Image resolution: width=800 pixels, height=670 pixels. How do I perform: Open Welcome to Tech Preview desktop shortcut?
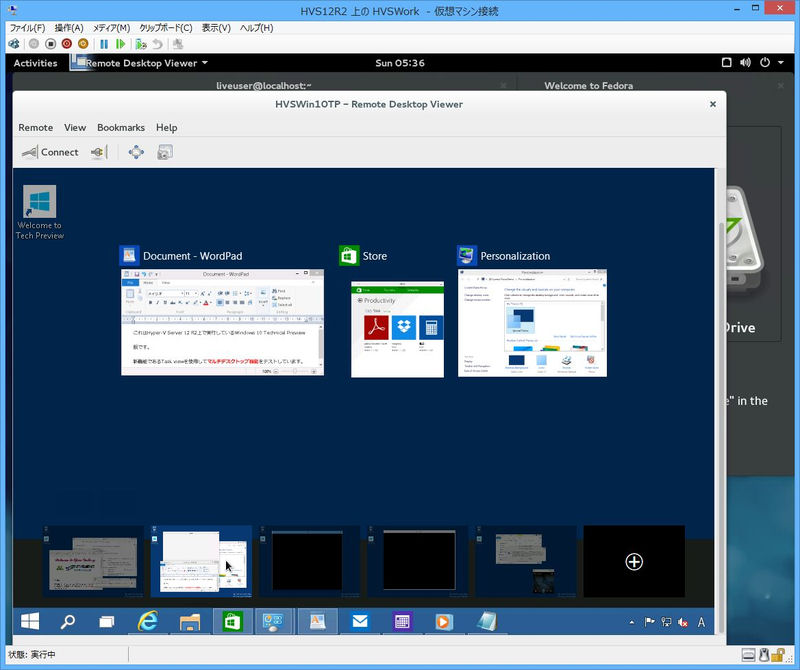39,212
